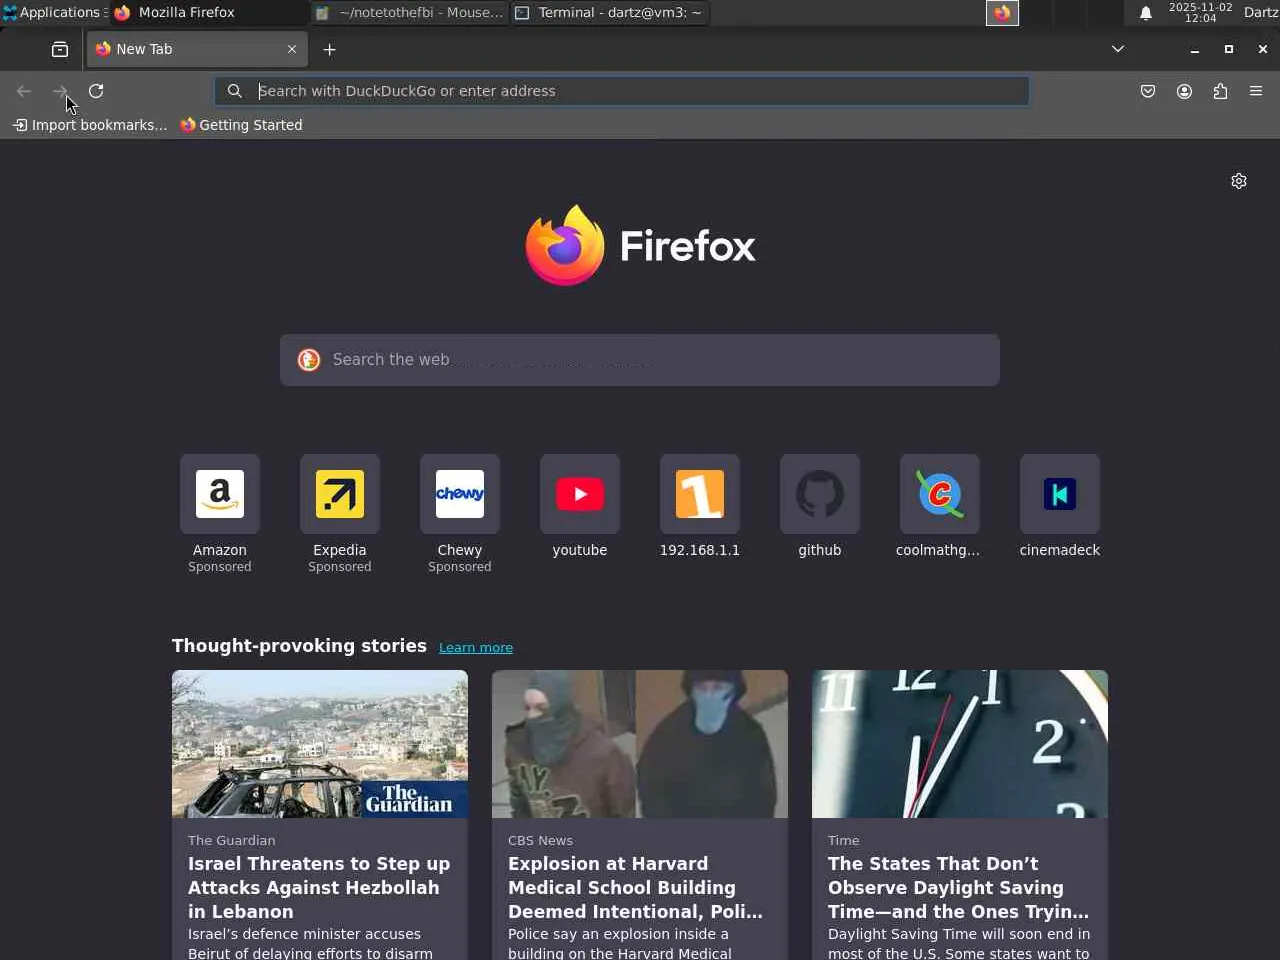Select the New Tab browser tab
The height and width of the screenshot is (960, 1280).
pyautogui.click(x=196, y=49)
